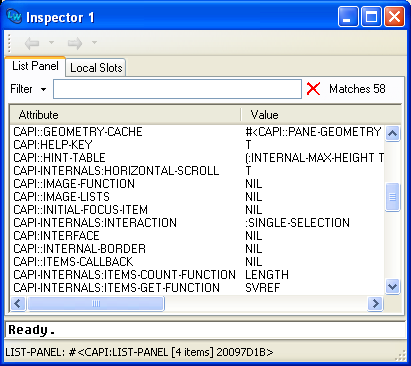Clear the filter with red X icon

[313, 89]
